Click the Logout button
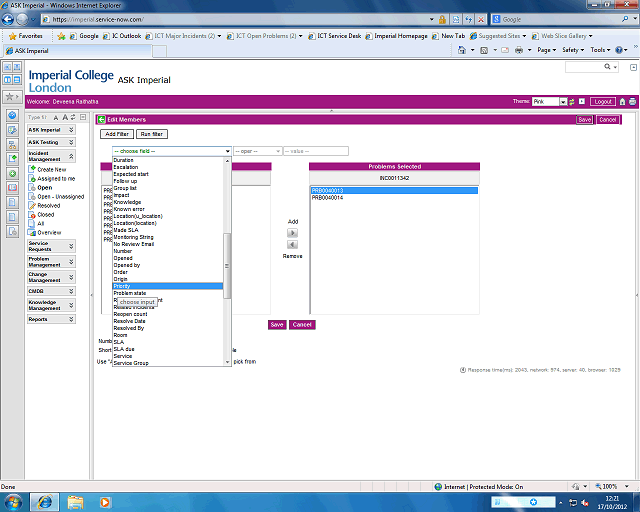The width and height of the screenshot is (640, 512). pyautogui.click(x=602, y=101)
